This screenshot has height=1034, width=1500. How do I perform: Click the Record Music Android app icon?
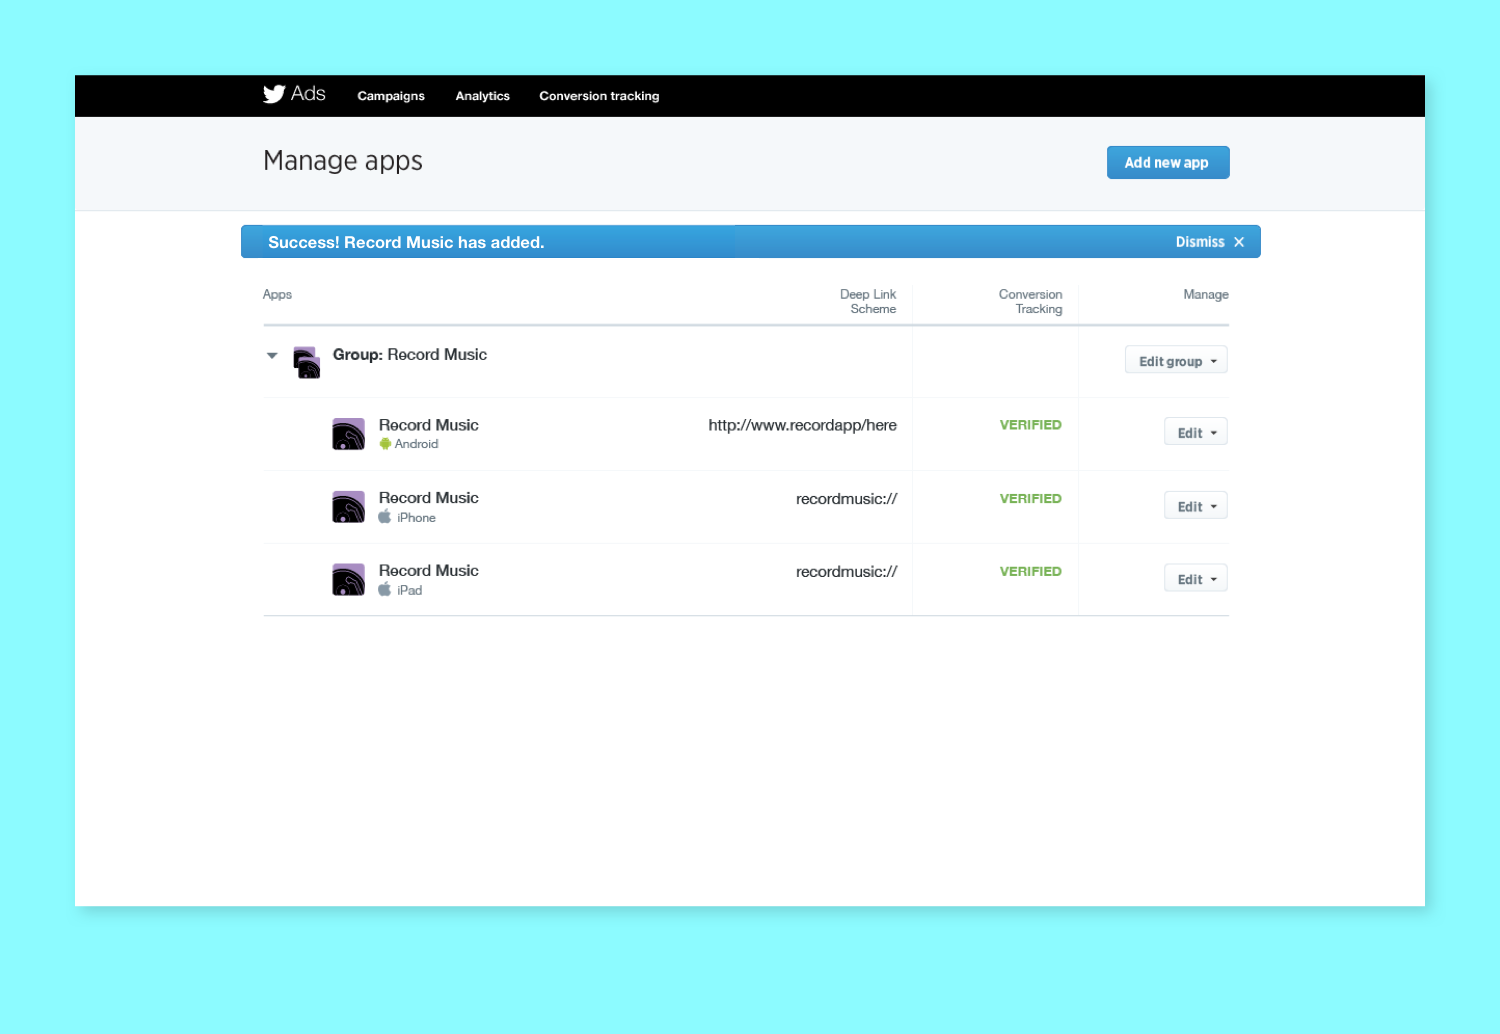(x=348, y=434)
